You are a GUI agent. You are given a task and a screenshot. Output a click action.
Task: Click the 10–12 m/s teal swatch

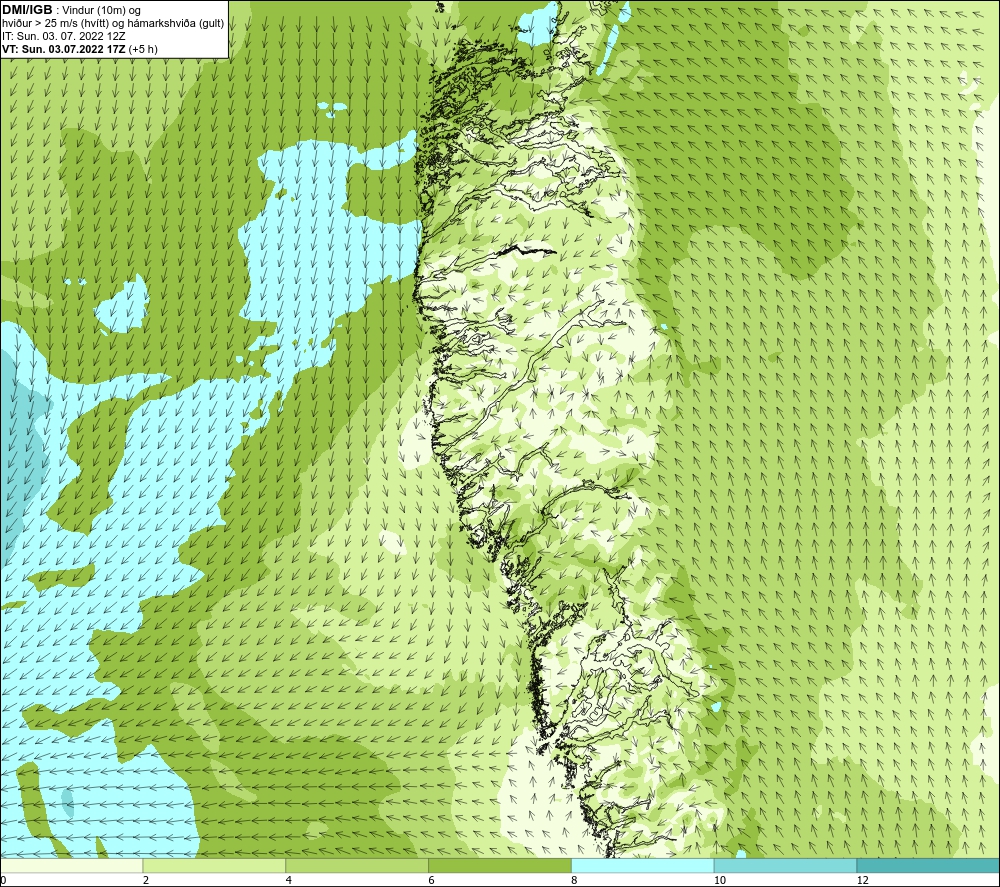pyautogui.click(x=786, y=865)
